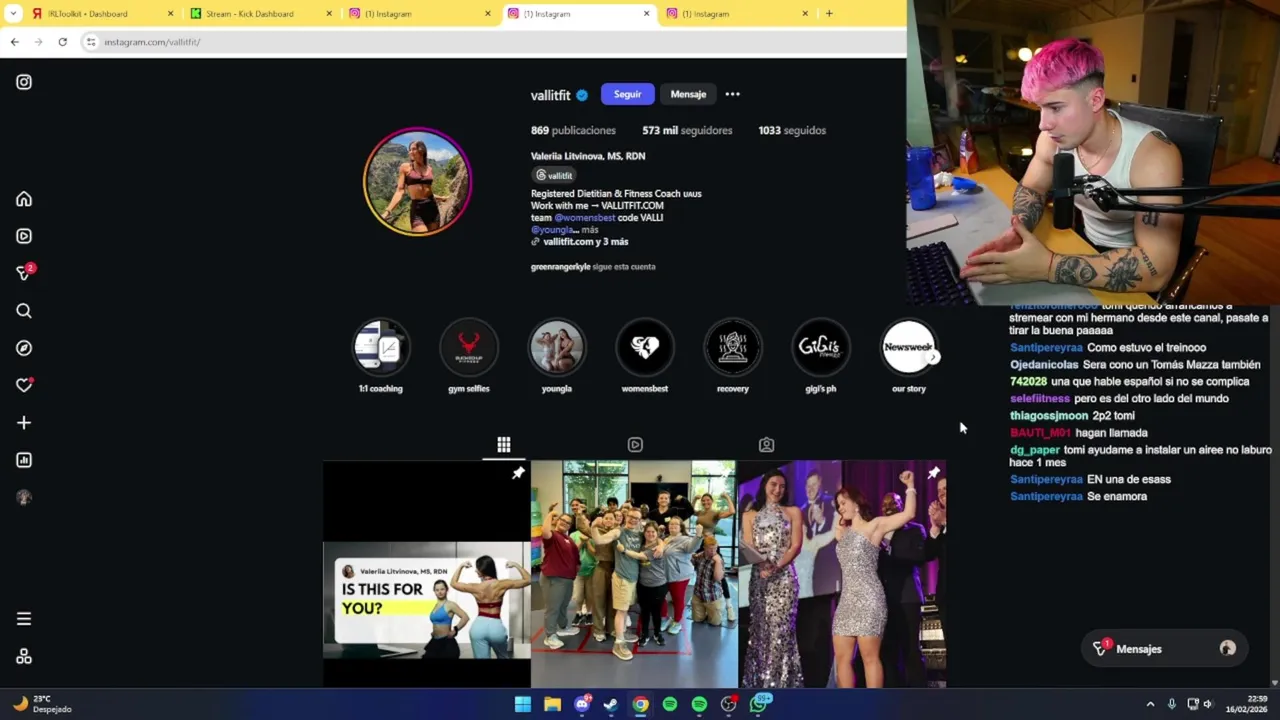
Task: Select the tagged photos tab
Action: (766, 445)
